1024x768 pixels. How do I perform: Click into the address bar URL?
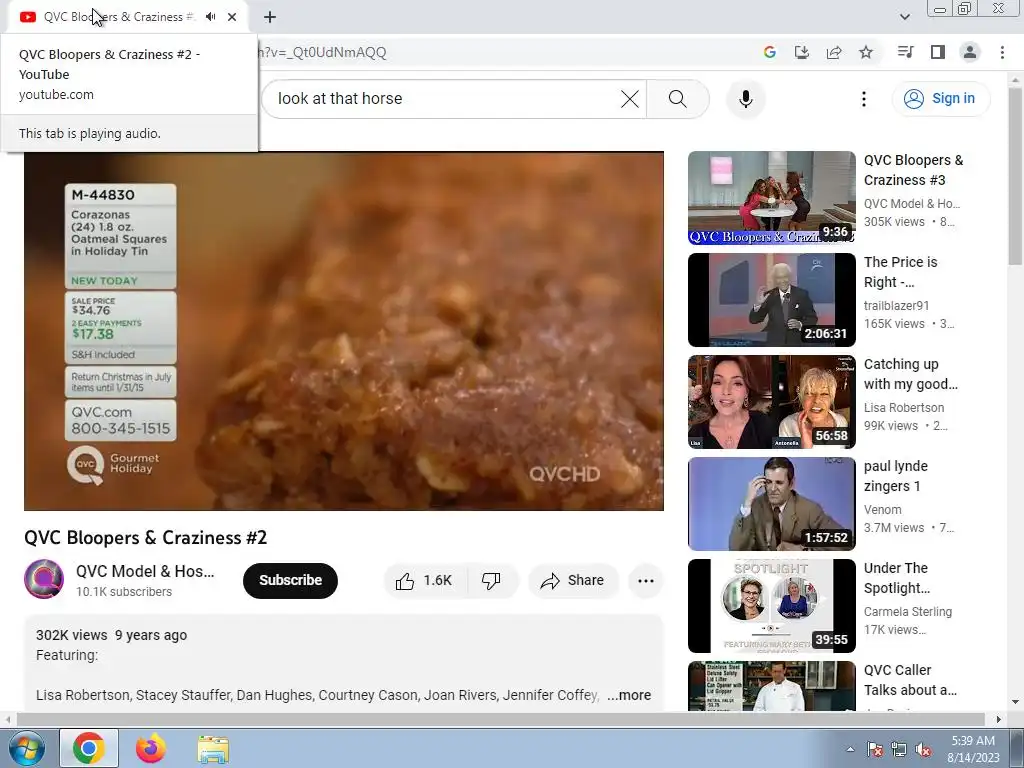click(322, 52)
